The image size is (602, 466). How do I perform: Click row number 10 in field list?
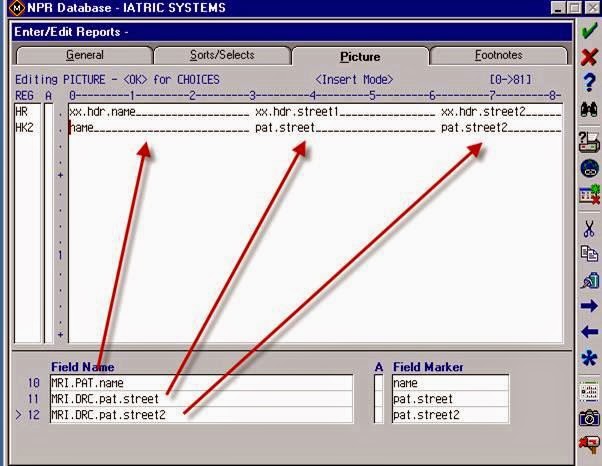tap(33, 383)
